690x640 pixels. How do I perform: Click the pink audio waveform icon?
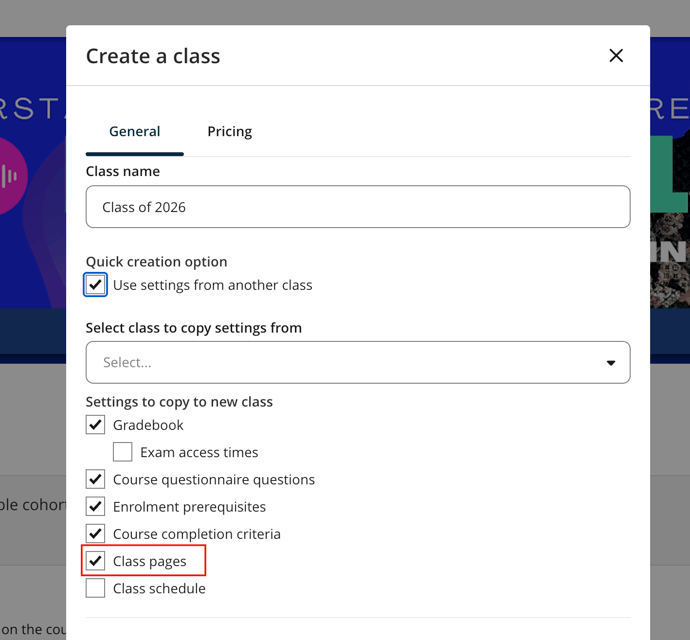click(x=10, y=176)
